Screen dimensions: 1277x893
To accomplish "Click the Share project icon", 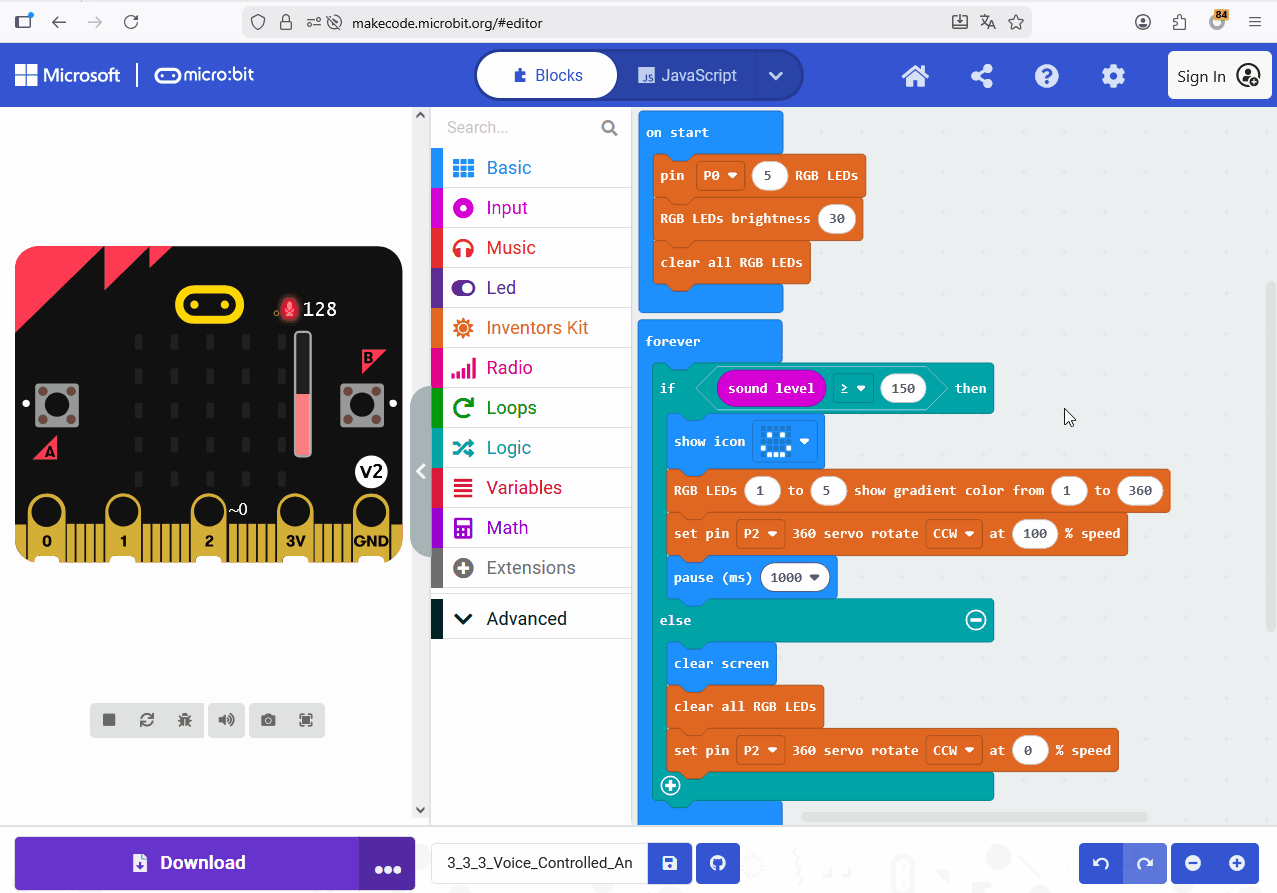I will click(x=981, y=76).
